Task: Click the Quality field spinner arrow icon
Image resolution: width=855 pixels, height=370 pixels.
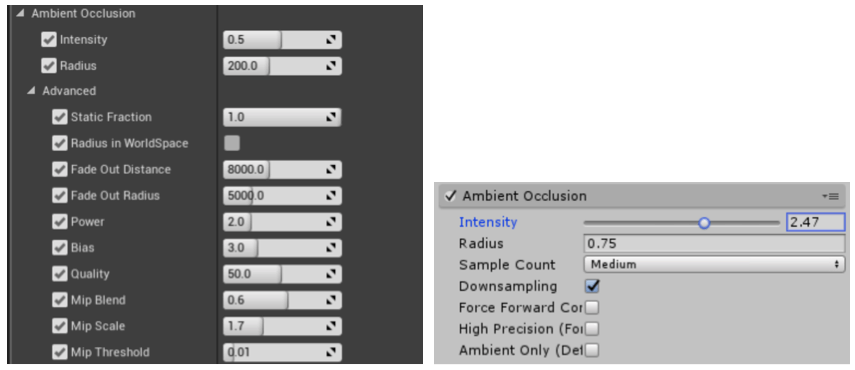Action: pyautogui.click(x=330, y=274)
